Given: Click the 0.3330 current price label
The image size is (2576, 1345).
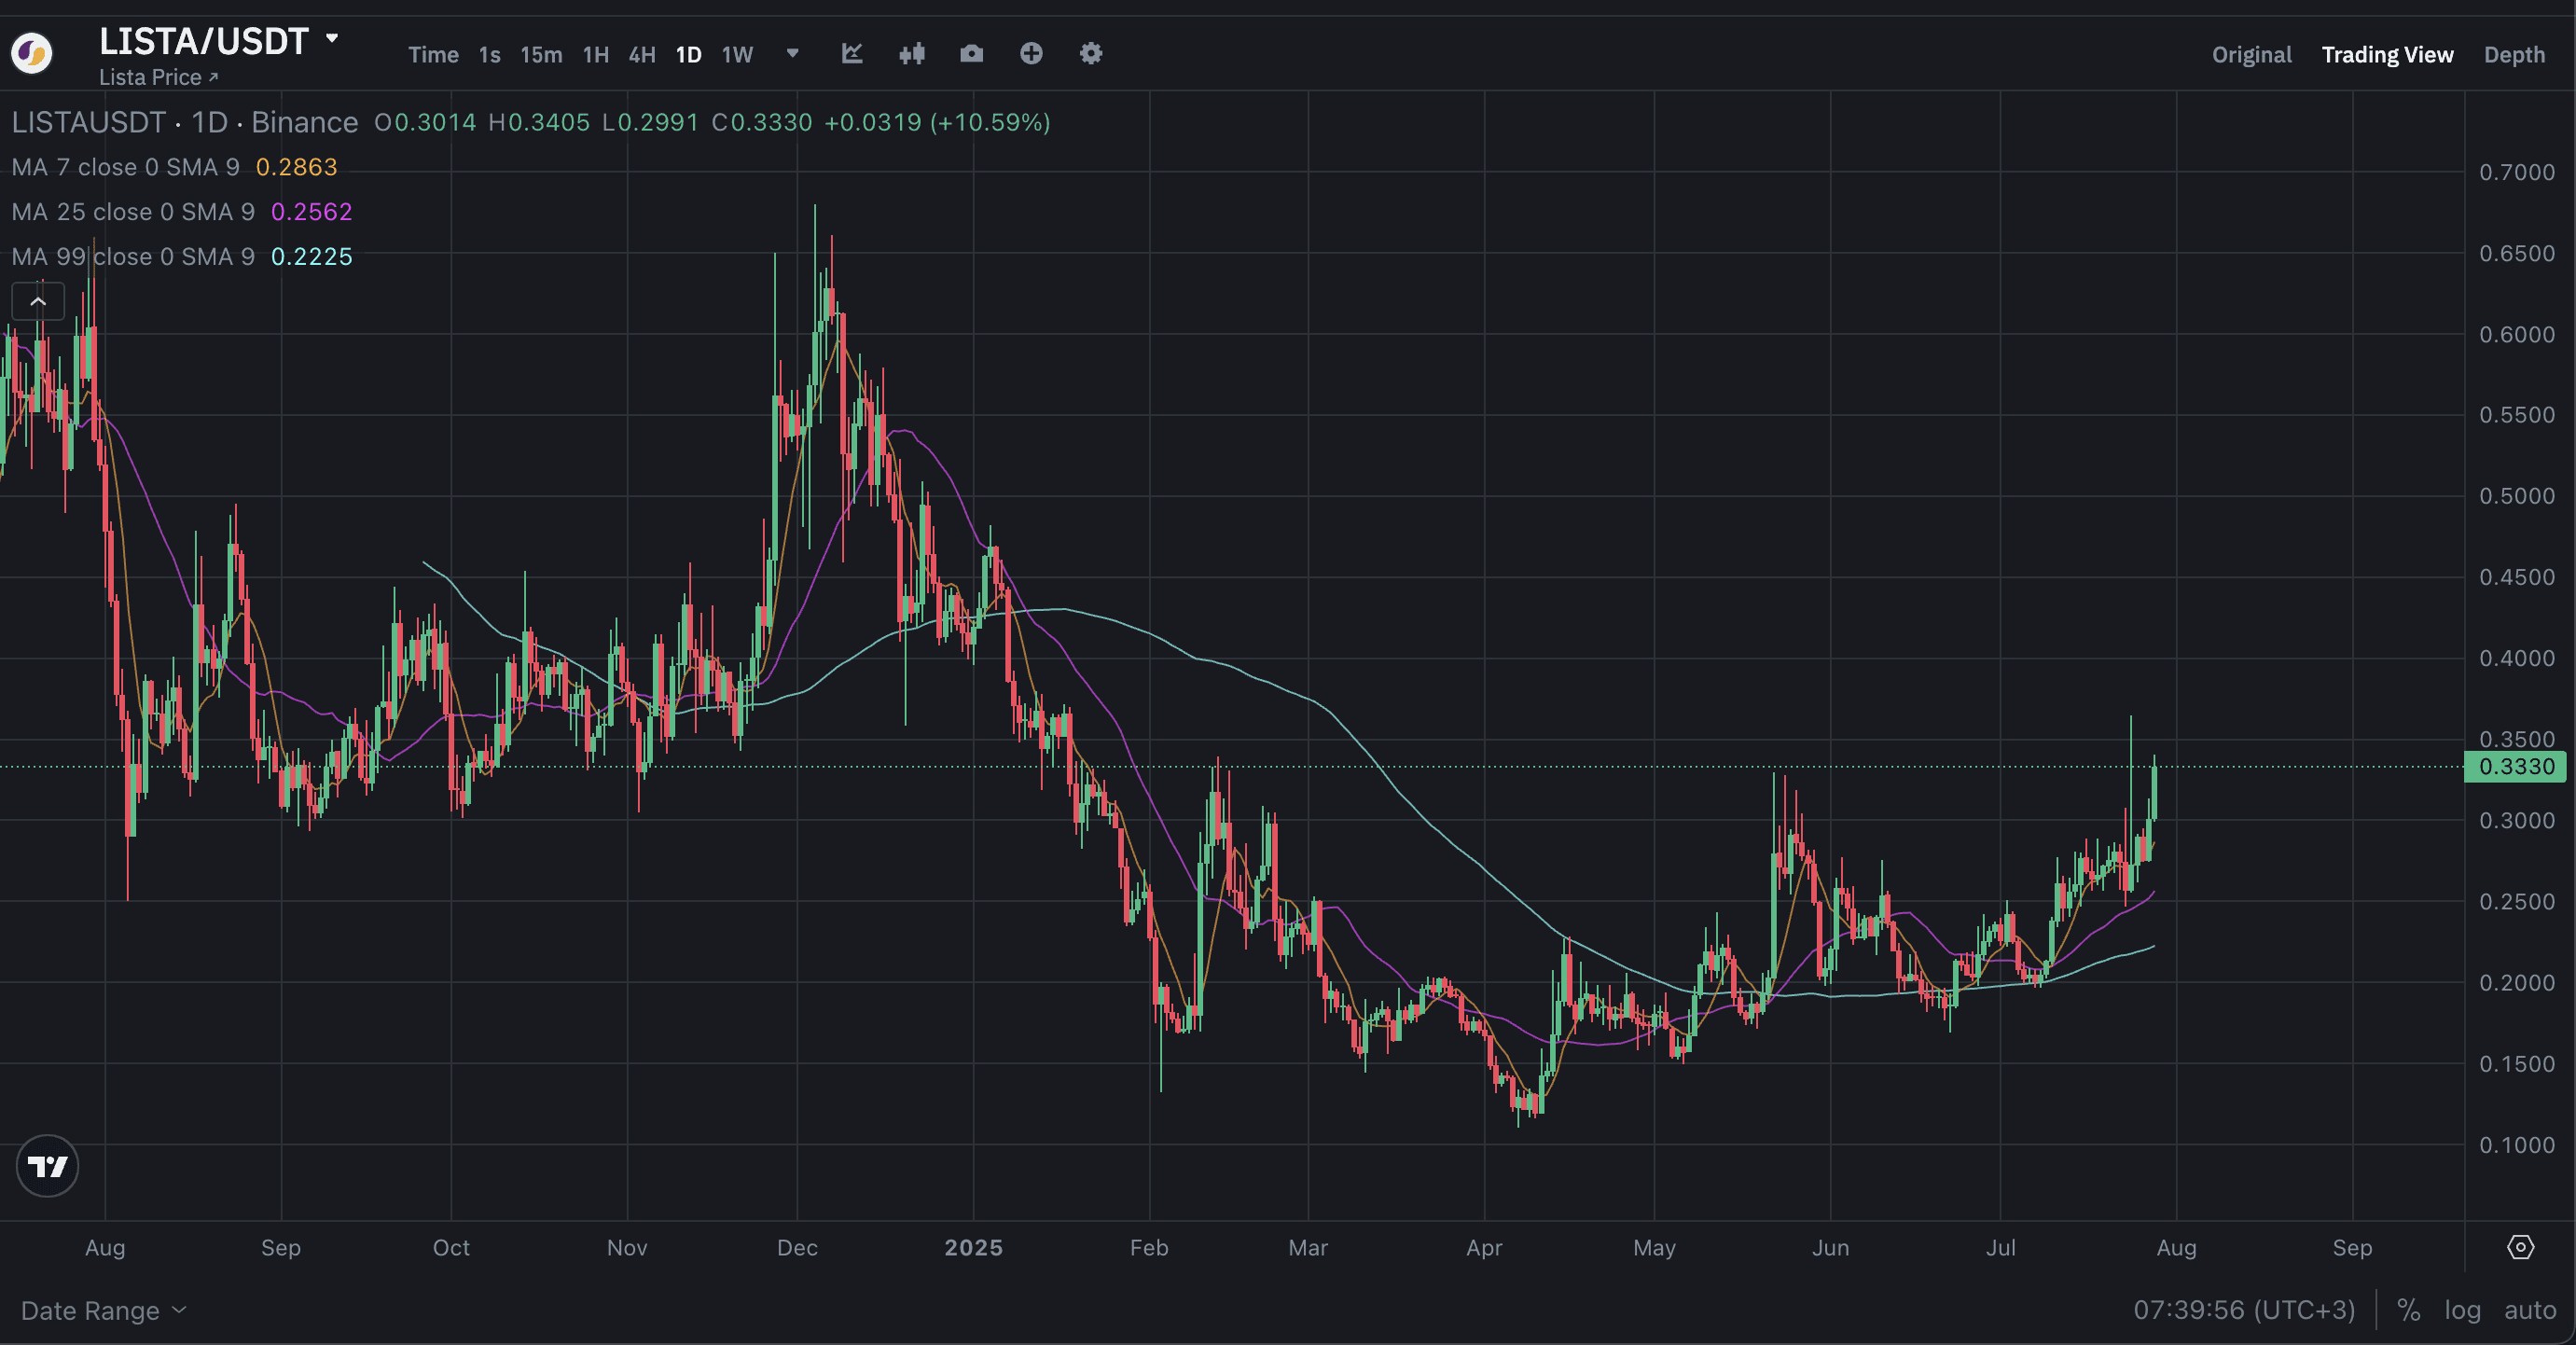Looking at the screenshot, I should [2516, 767].
